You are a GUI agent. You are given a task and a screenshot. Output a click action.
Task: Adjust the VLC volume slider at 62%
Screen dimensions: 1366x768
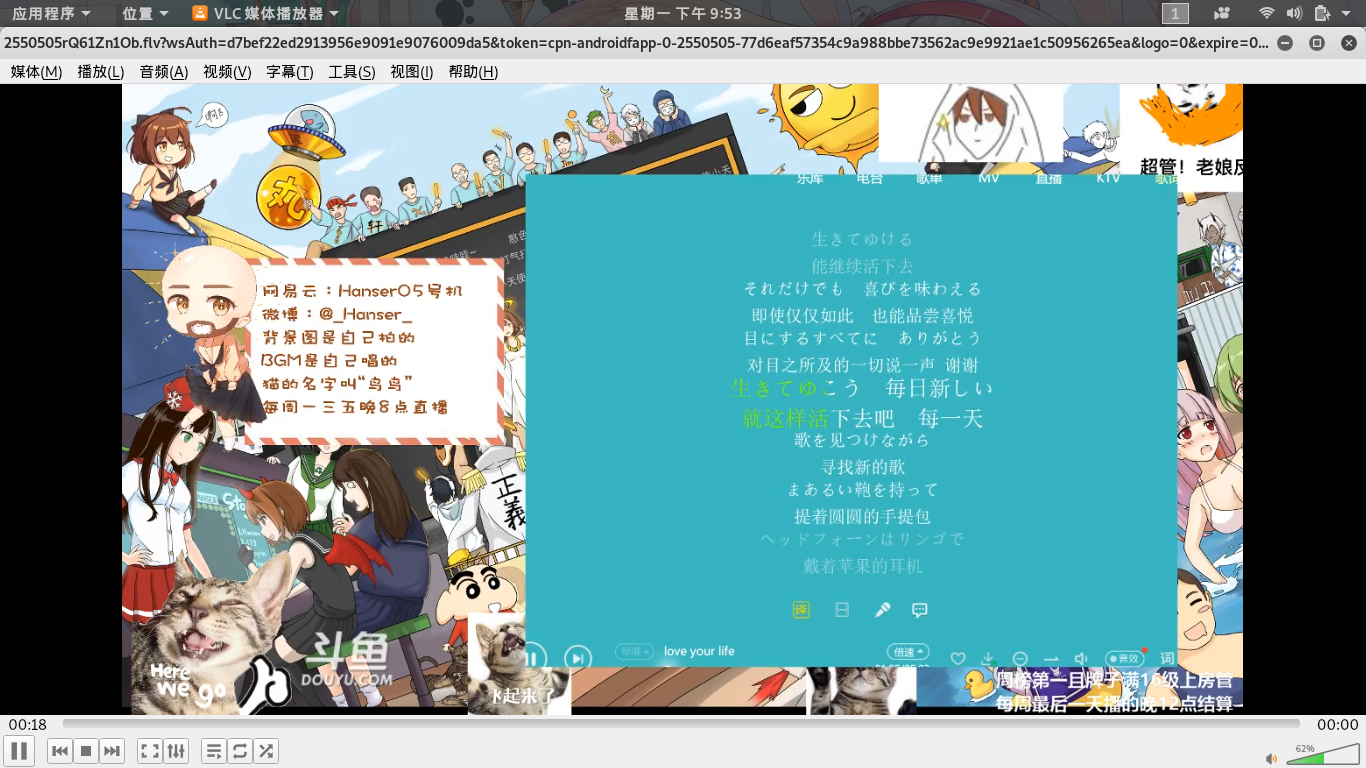pos(1321,754)
